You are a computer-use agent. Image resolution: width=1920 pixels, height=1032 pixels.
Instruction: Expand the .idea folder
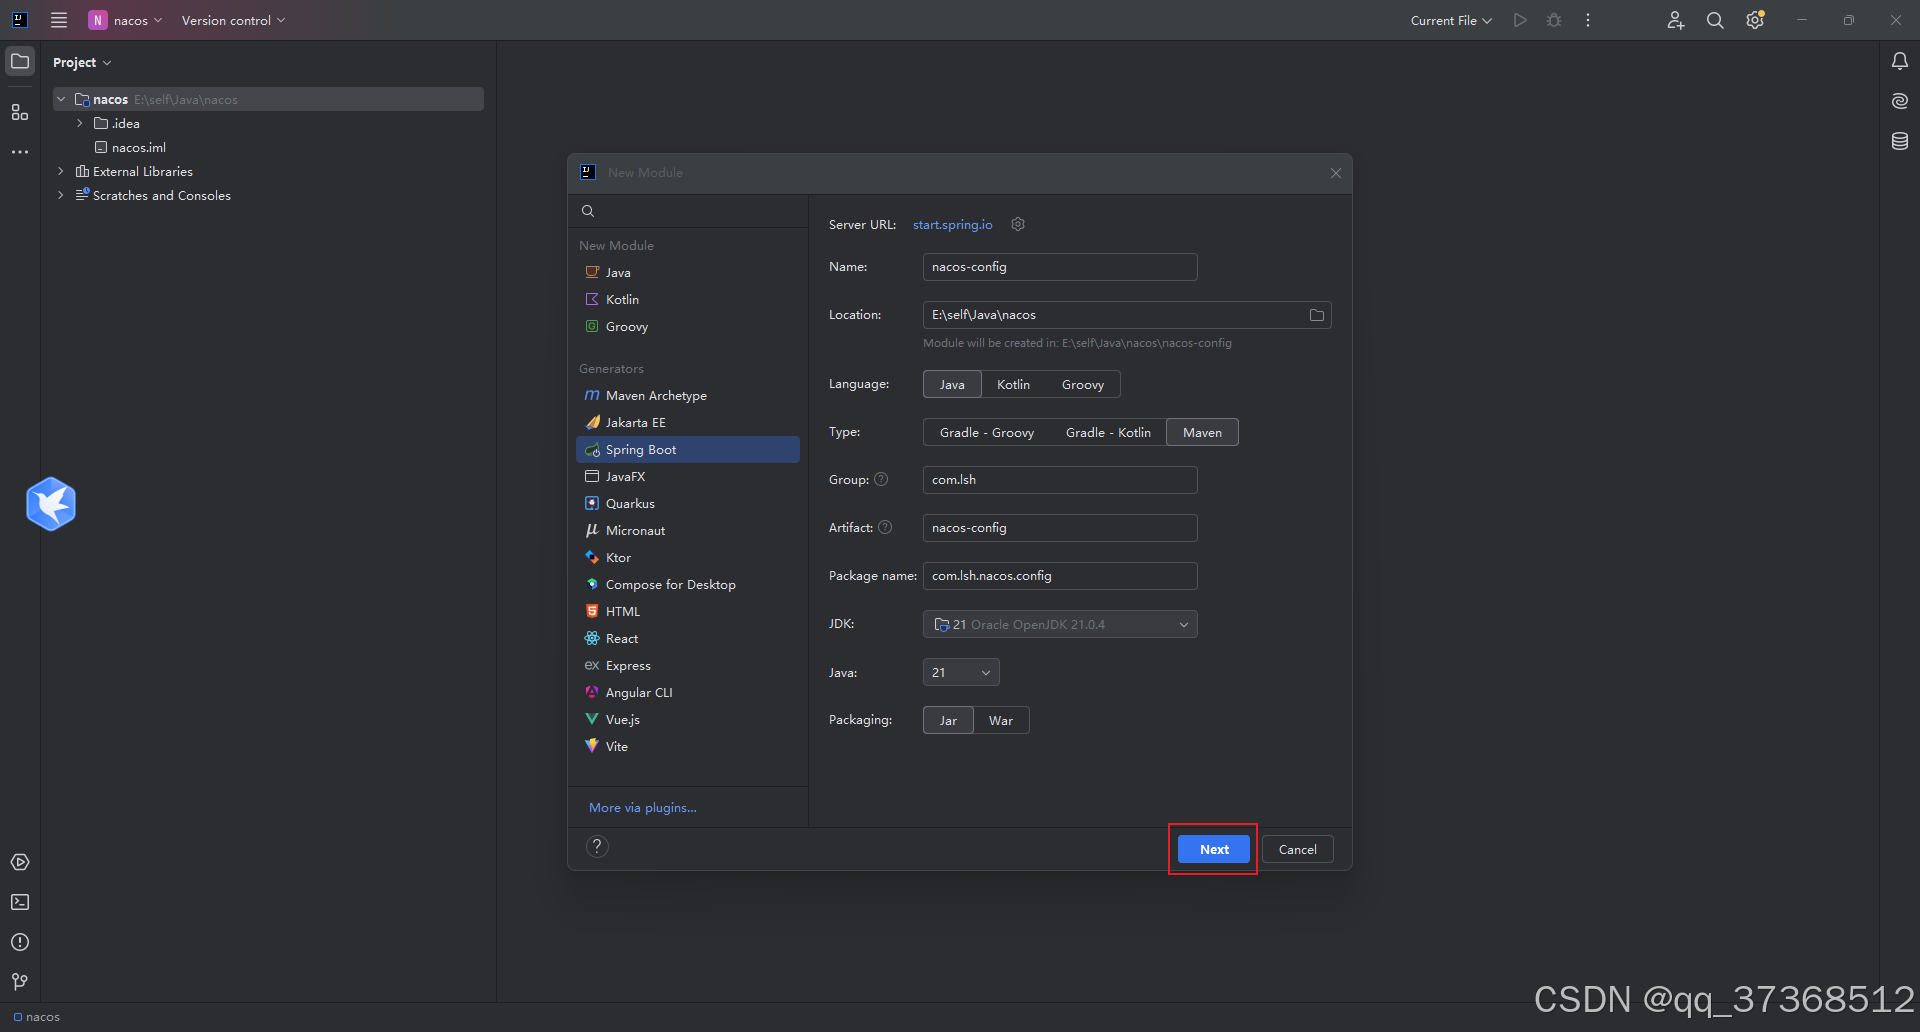click(80, 123)
